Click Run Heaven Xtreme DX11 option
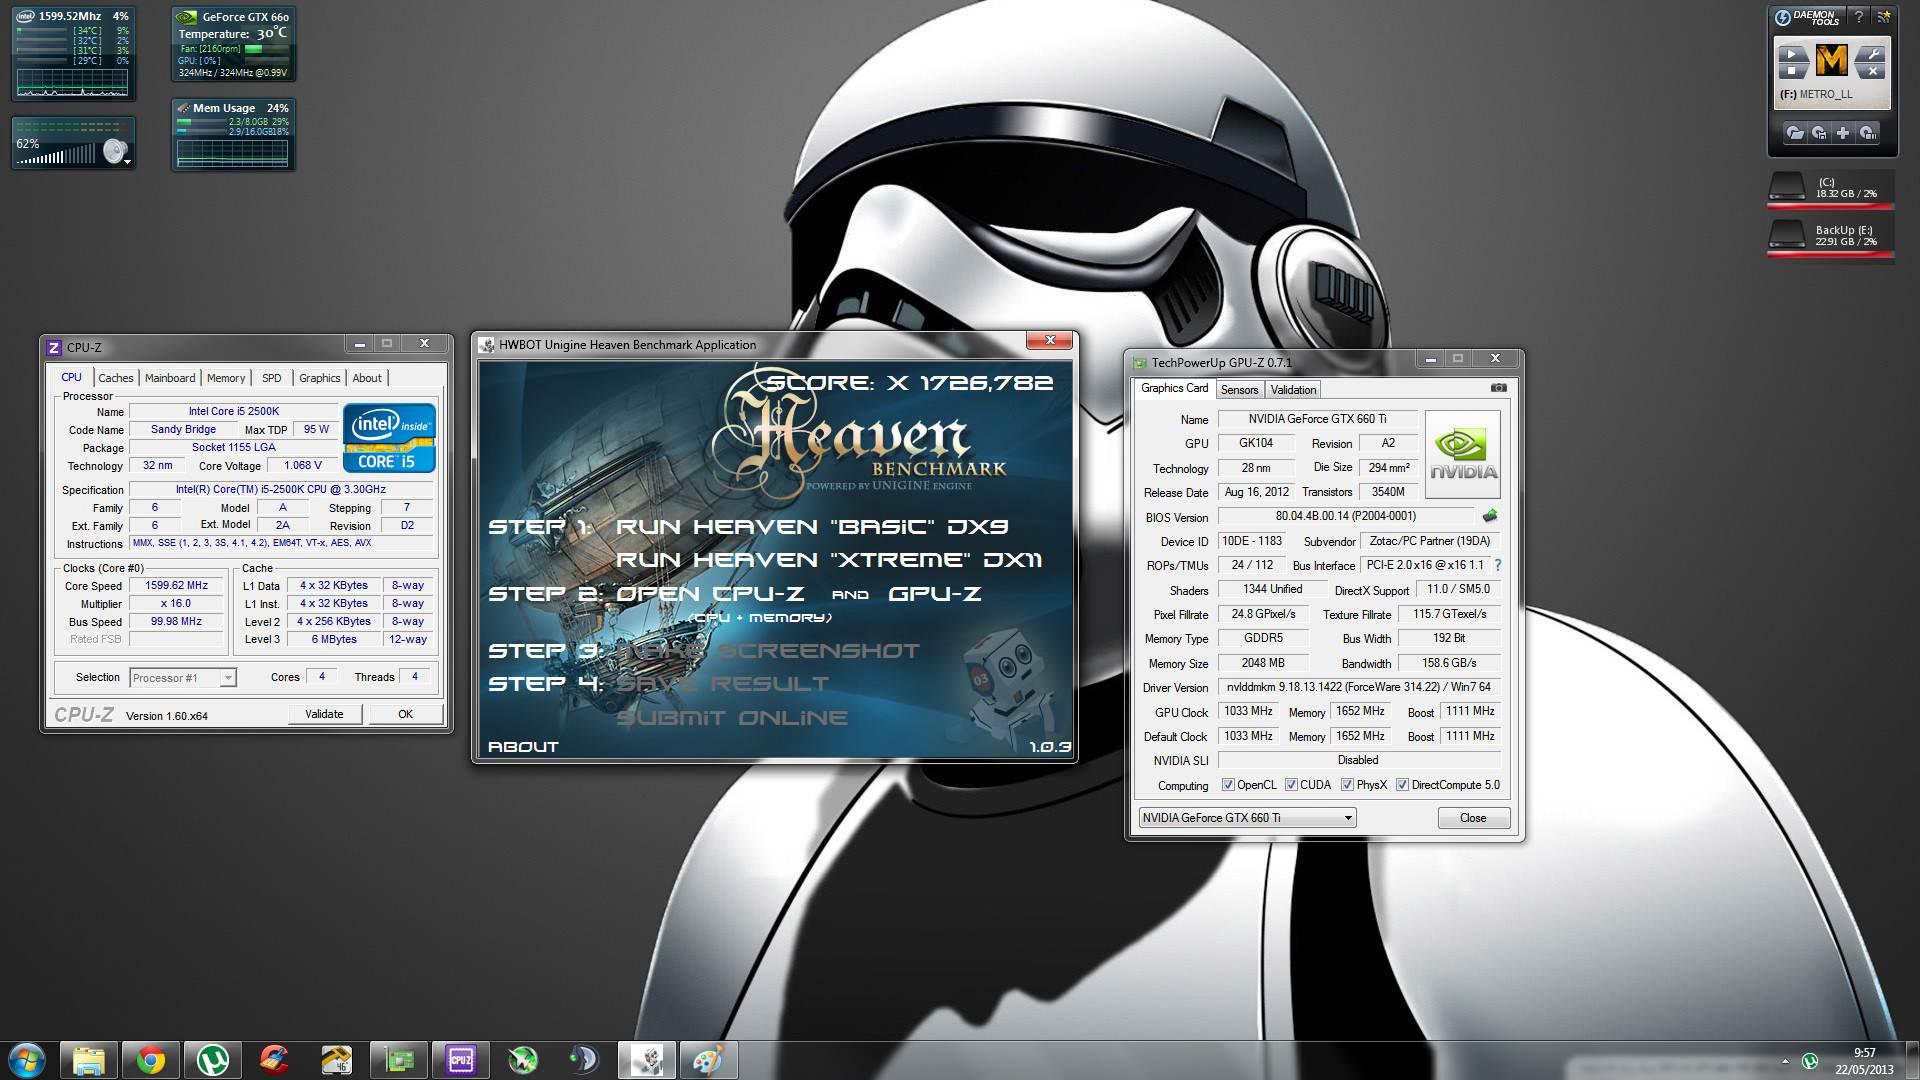The image size is (1920, 1080). (x=829, y=560)
